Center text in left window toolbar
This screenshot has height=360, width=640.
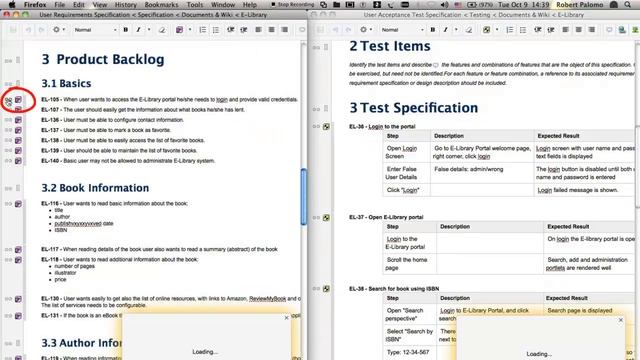[271, 30]
